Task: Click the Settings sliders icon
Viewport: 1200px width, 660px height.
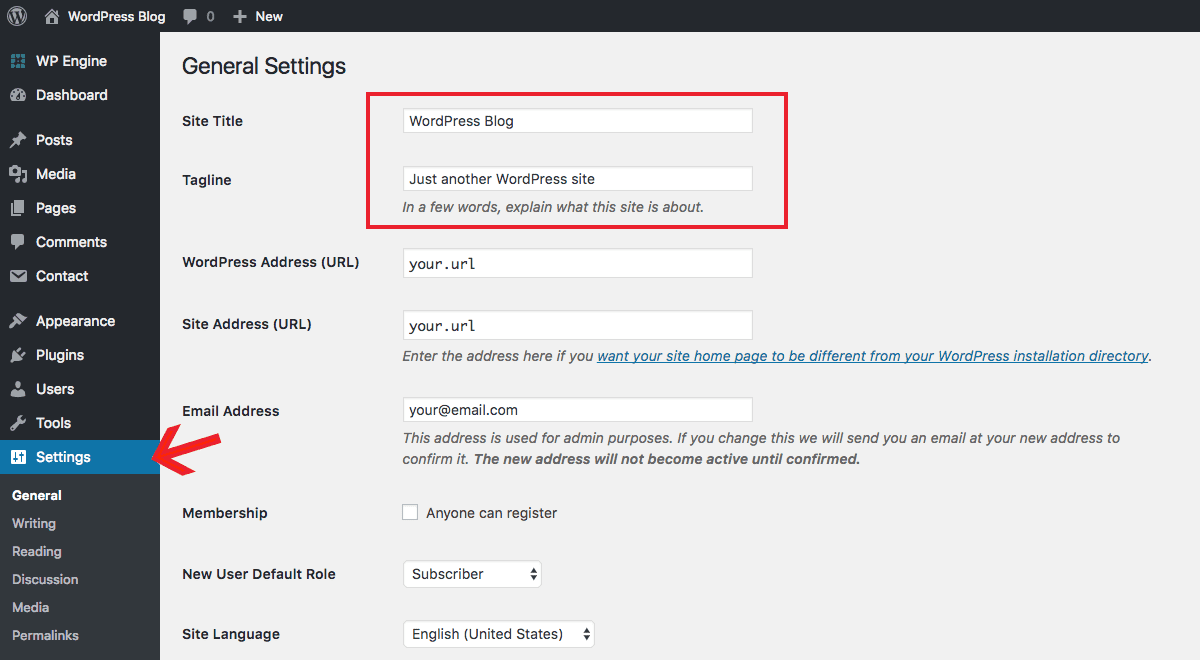Action: point(18,457)
